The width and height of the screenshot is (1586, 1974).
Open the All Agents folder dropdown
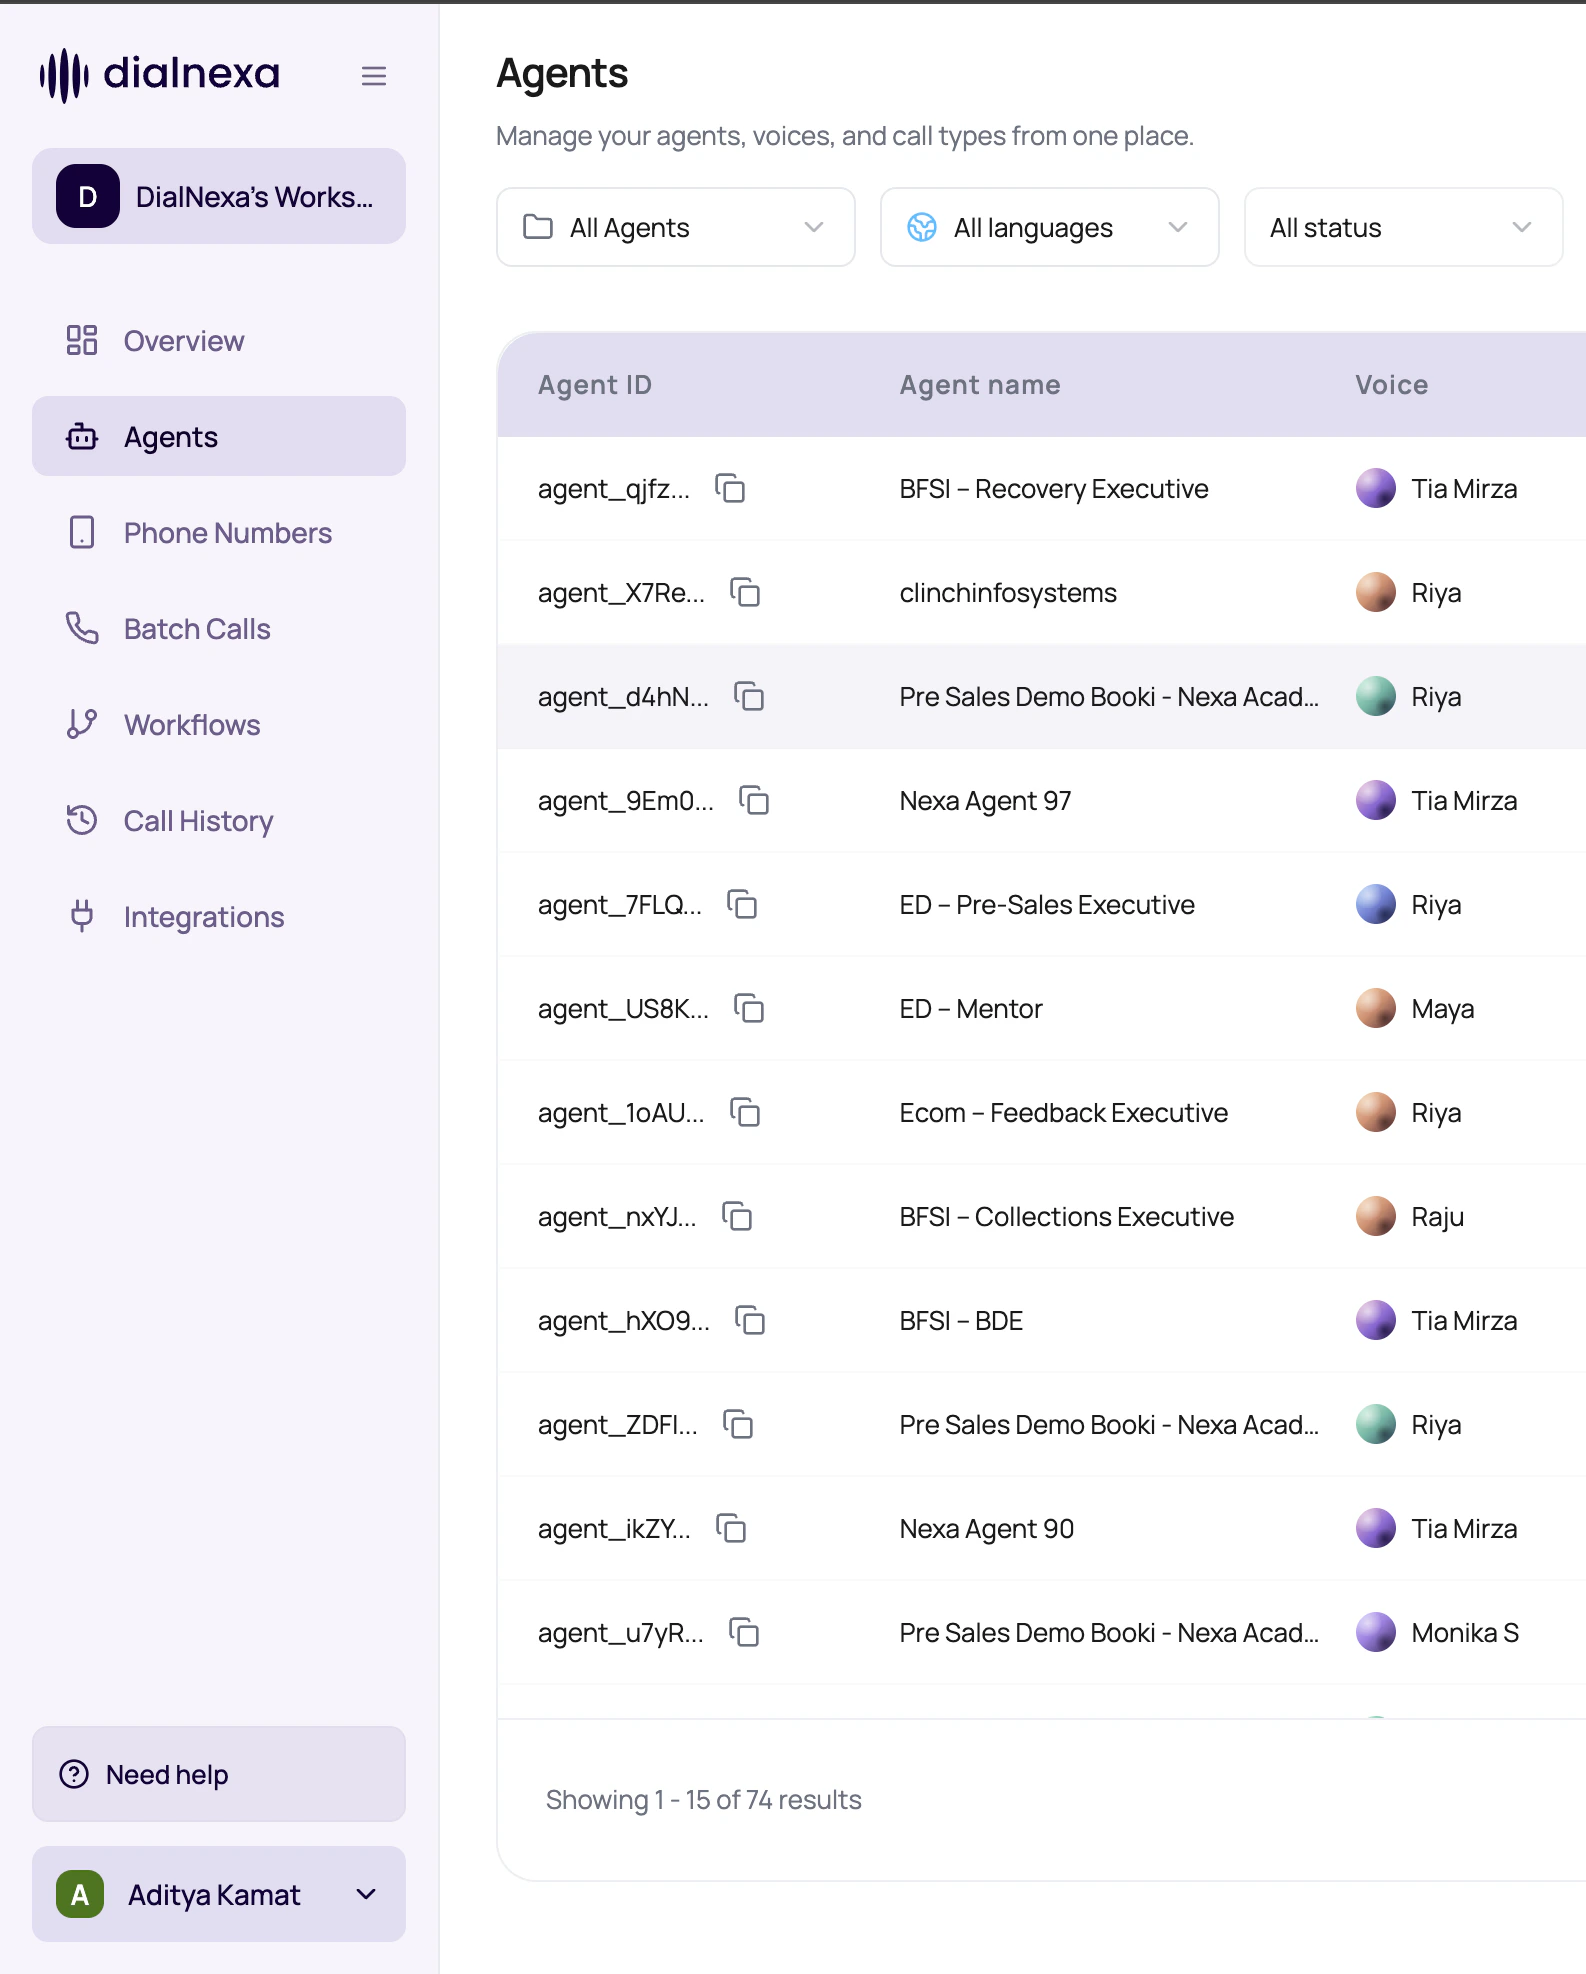tap(676, 228)
